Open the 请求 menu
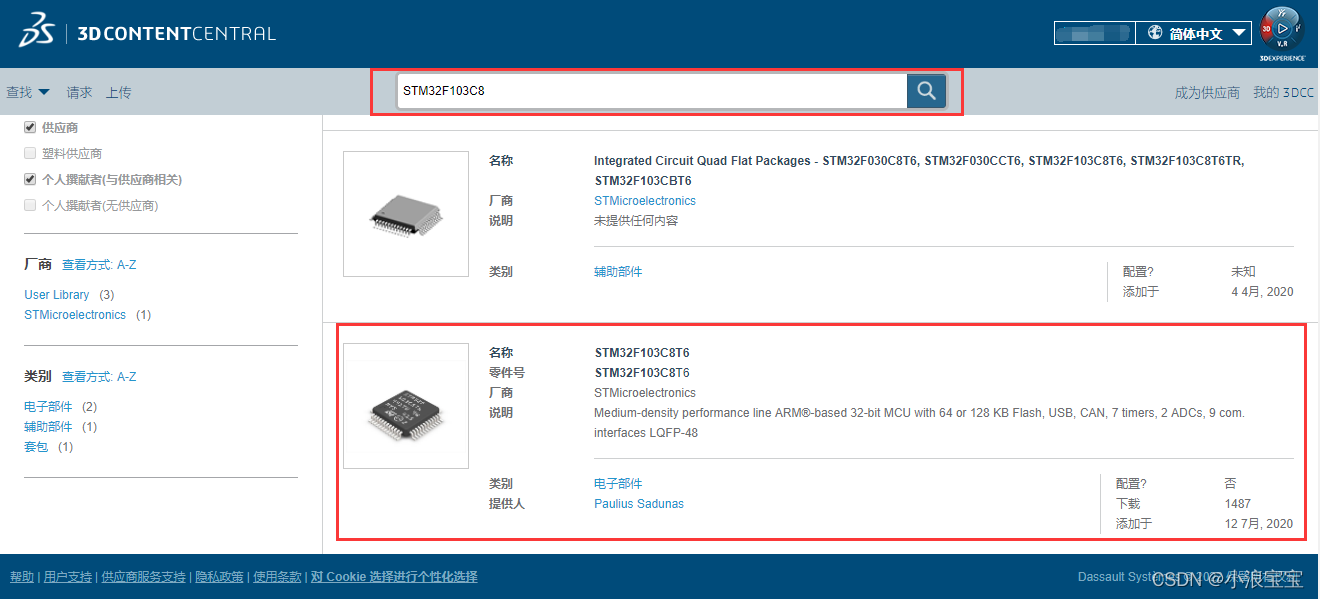 coord(79,92)
